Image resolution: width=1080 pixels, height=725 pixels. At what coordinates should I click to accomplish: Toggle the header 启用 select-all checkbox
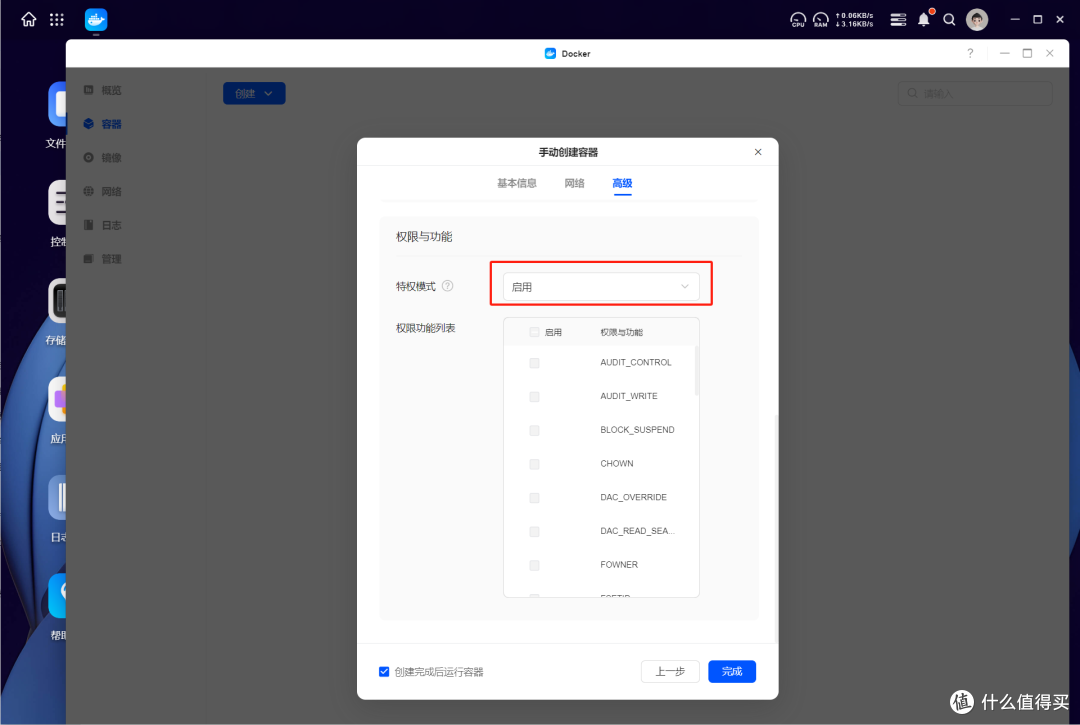click(x=534, y=332)
